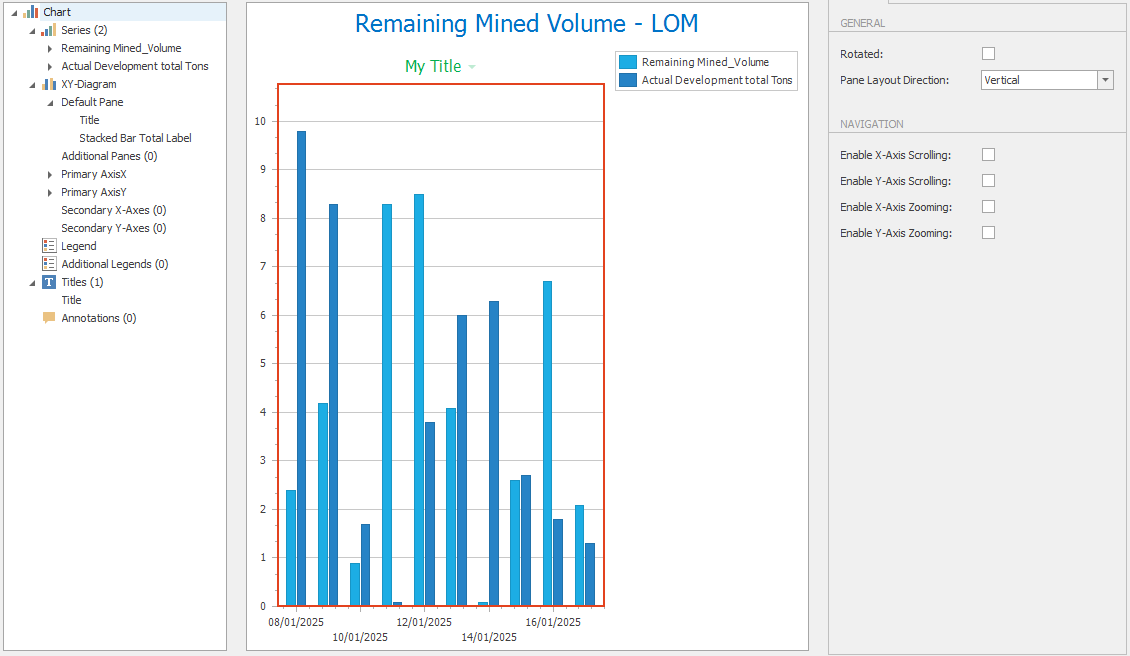Click the XY-Diagram icon in tree

(x=48, y=84)
